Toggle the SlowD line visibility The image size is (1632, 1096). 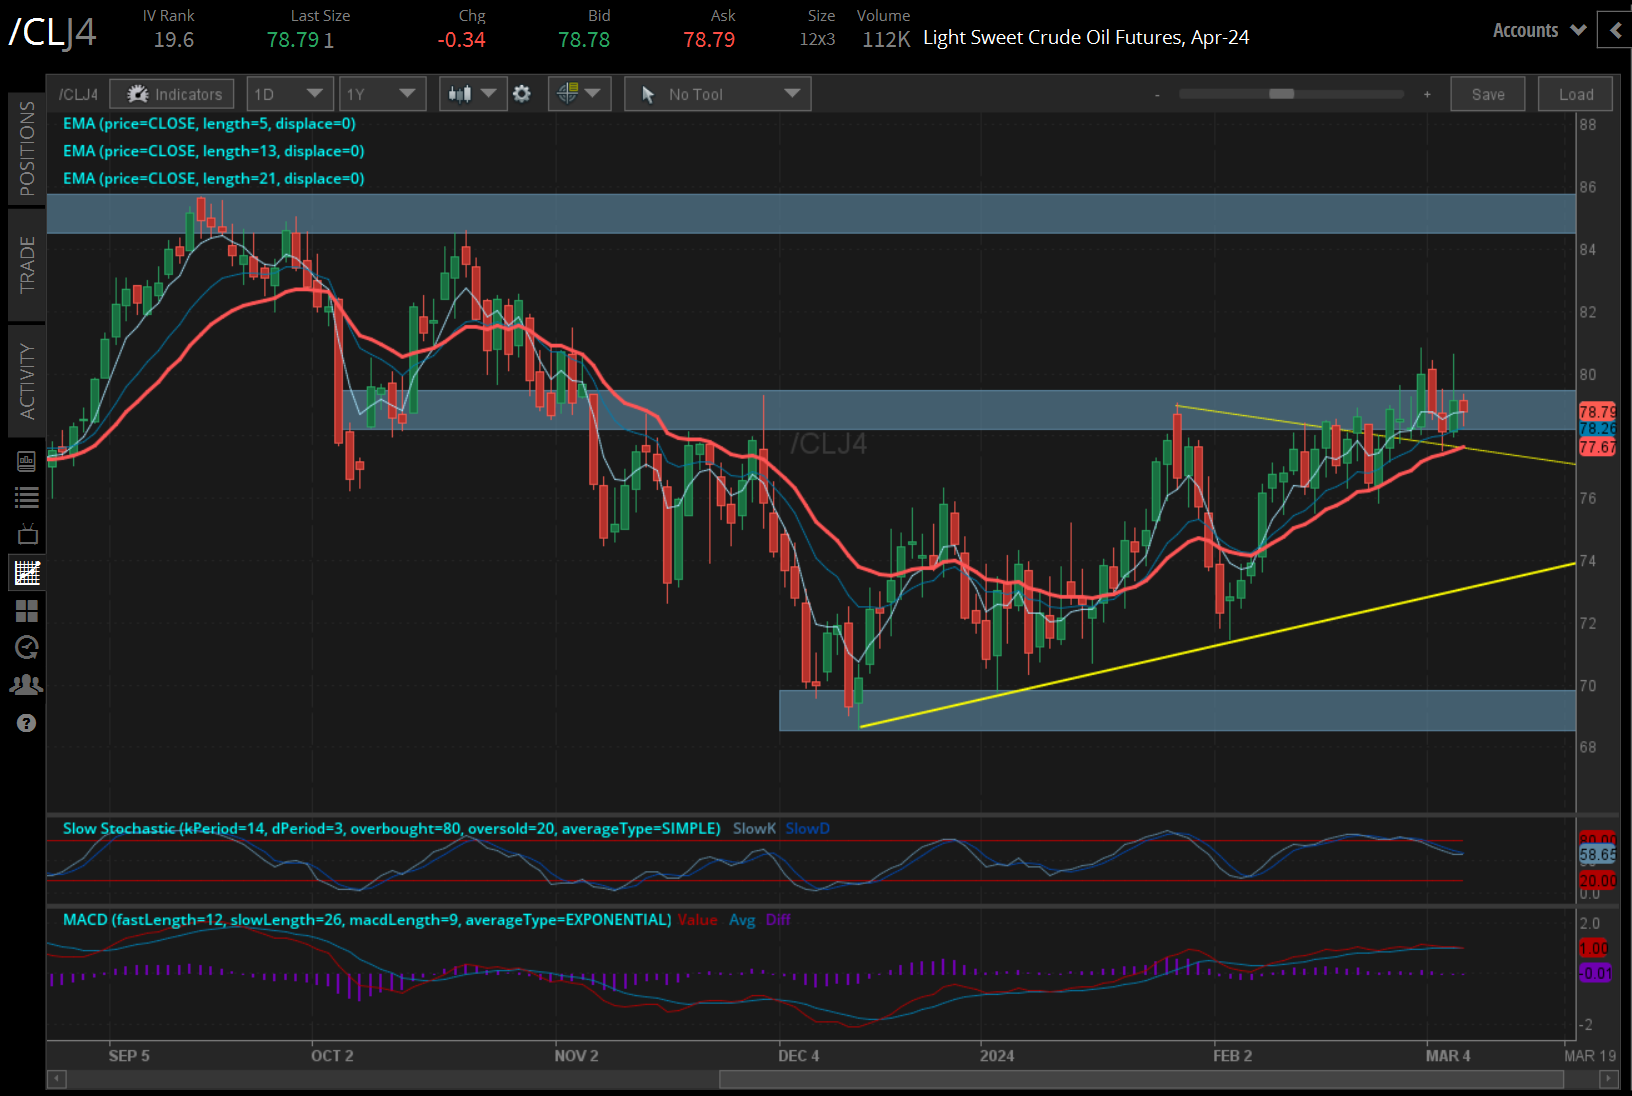click(807, 828)
